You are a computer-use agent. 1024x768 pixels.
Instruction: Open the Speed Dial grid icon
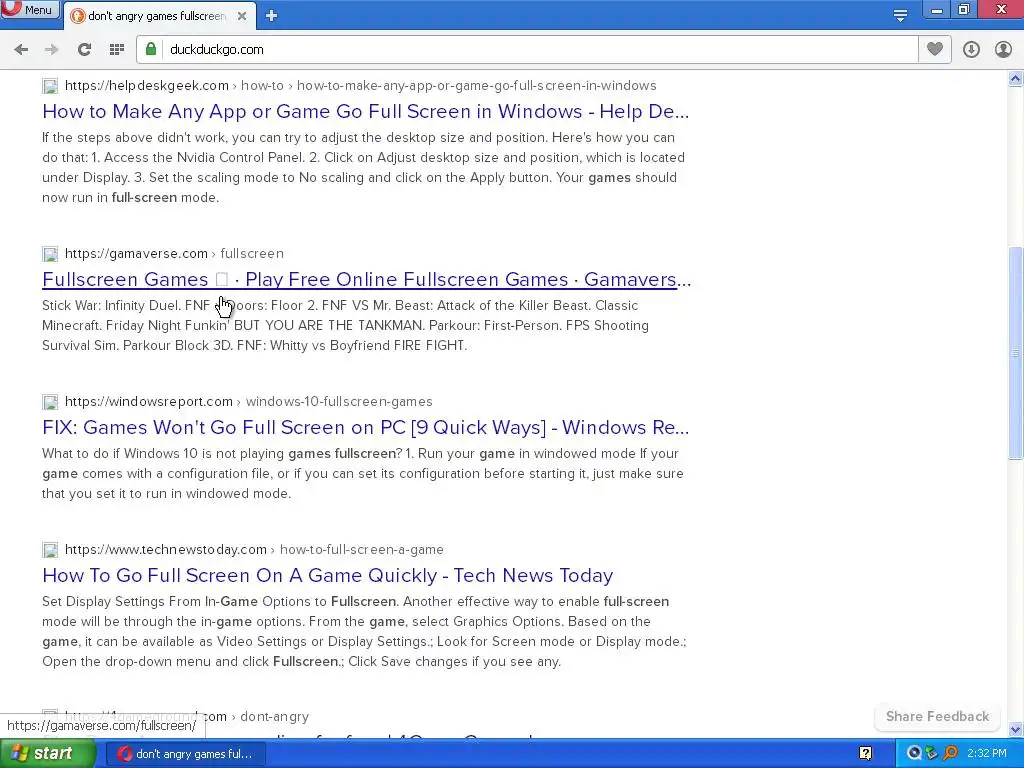(x=117, y=50)
